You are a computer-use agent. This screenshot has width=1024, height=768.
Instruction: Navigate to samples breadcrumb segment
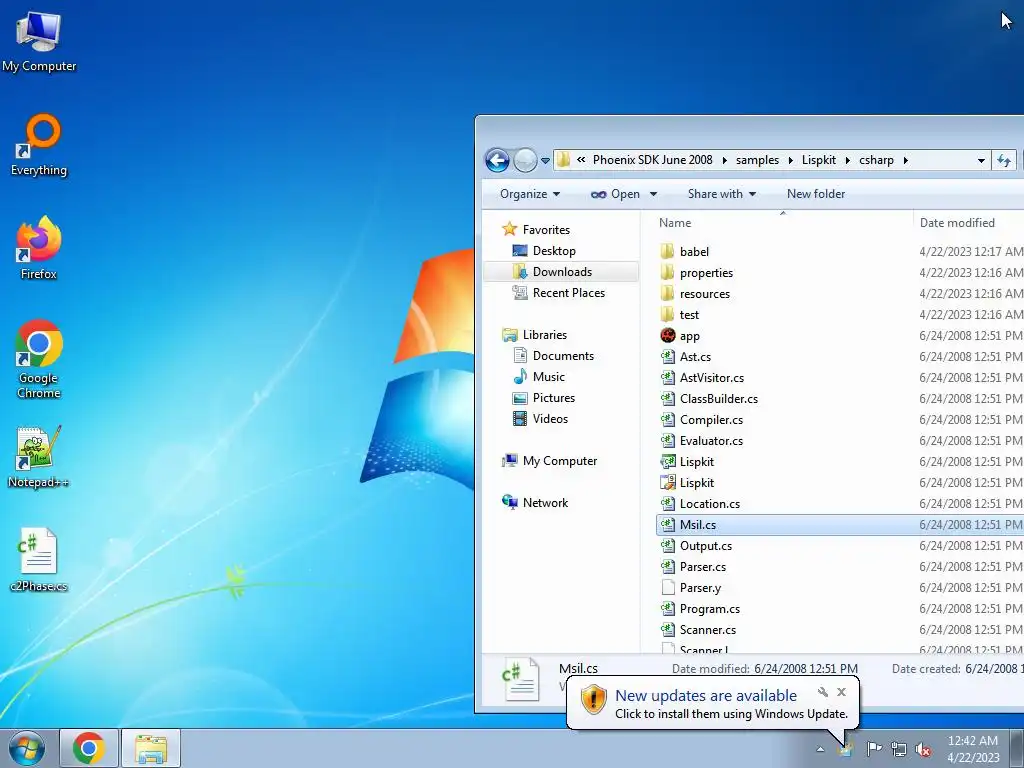pyautogui.click(x=757, y=160)
